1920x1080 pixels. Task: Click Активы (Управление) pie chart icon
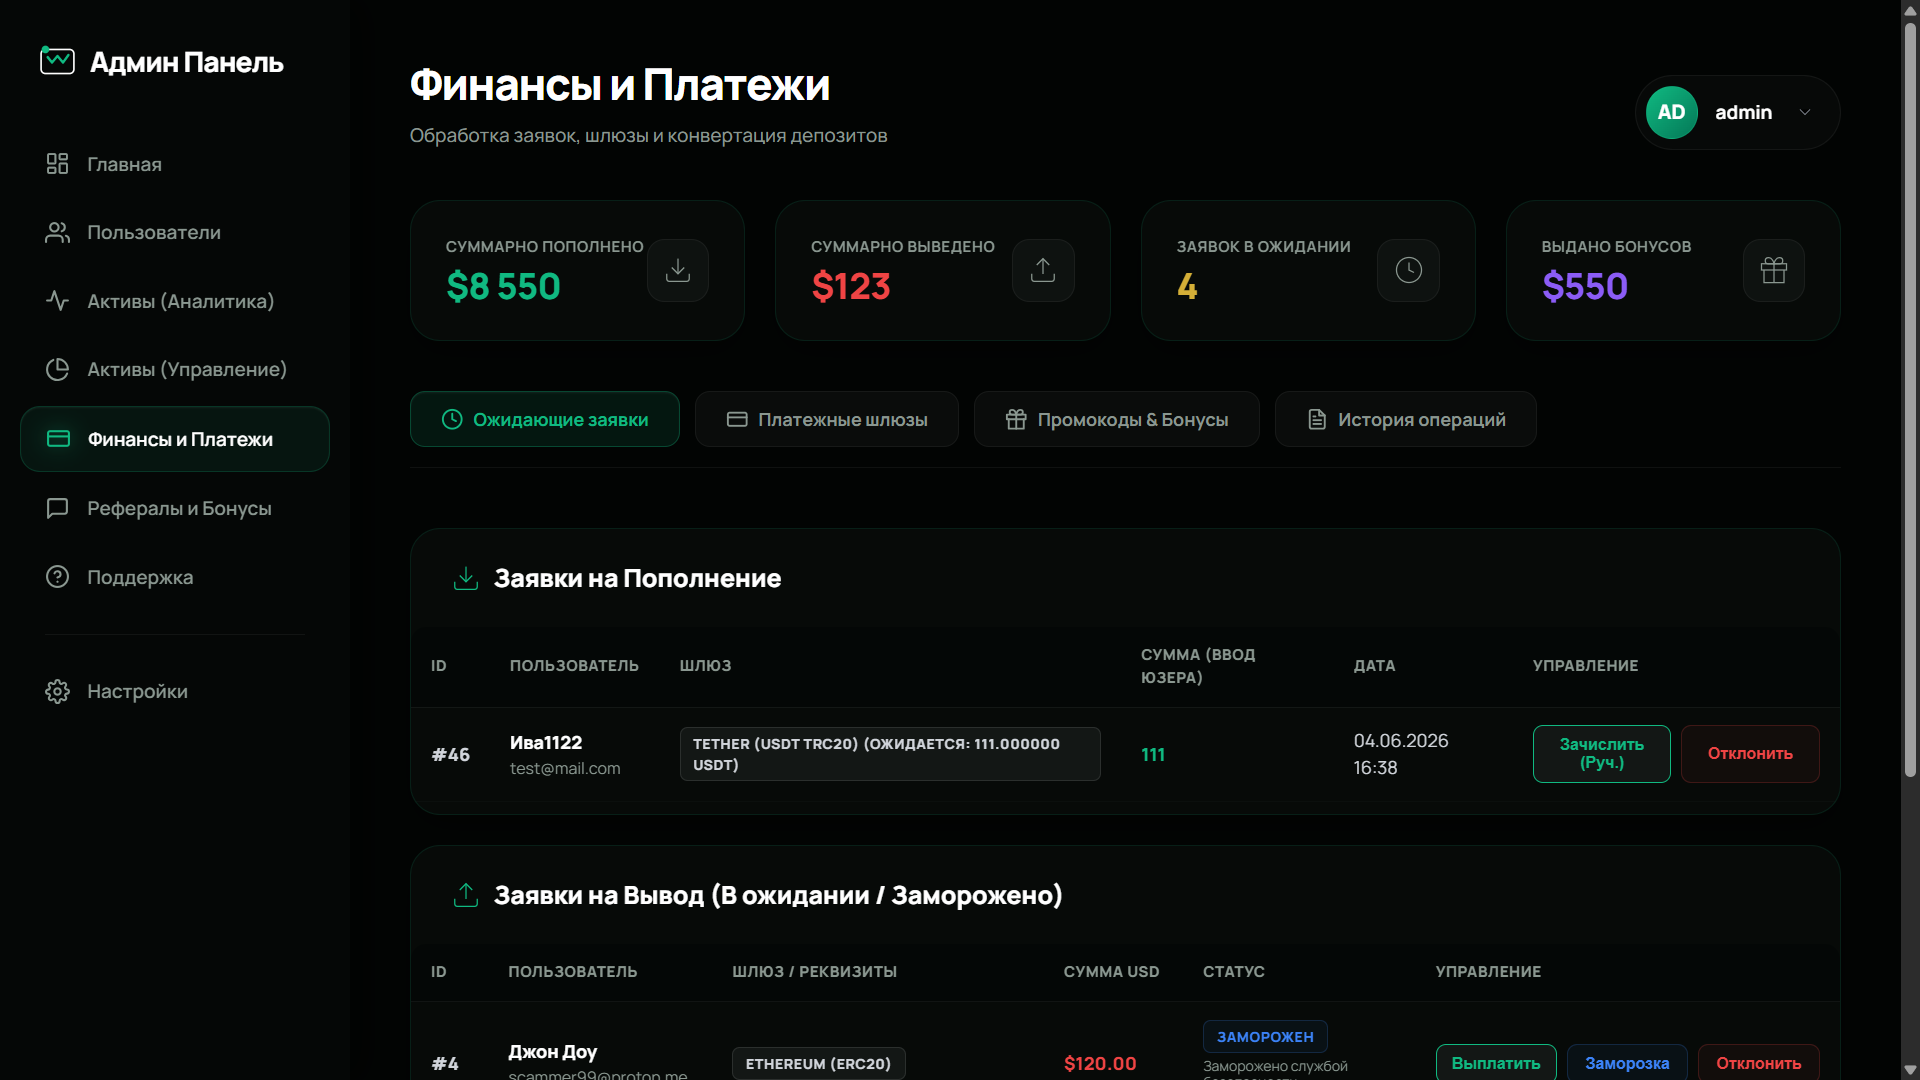point(57,369)
